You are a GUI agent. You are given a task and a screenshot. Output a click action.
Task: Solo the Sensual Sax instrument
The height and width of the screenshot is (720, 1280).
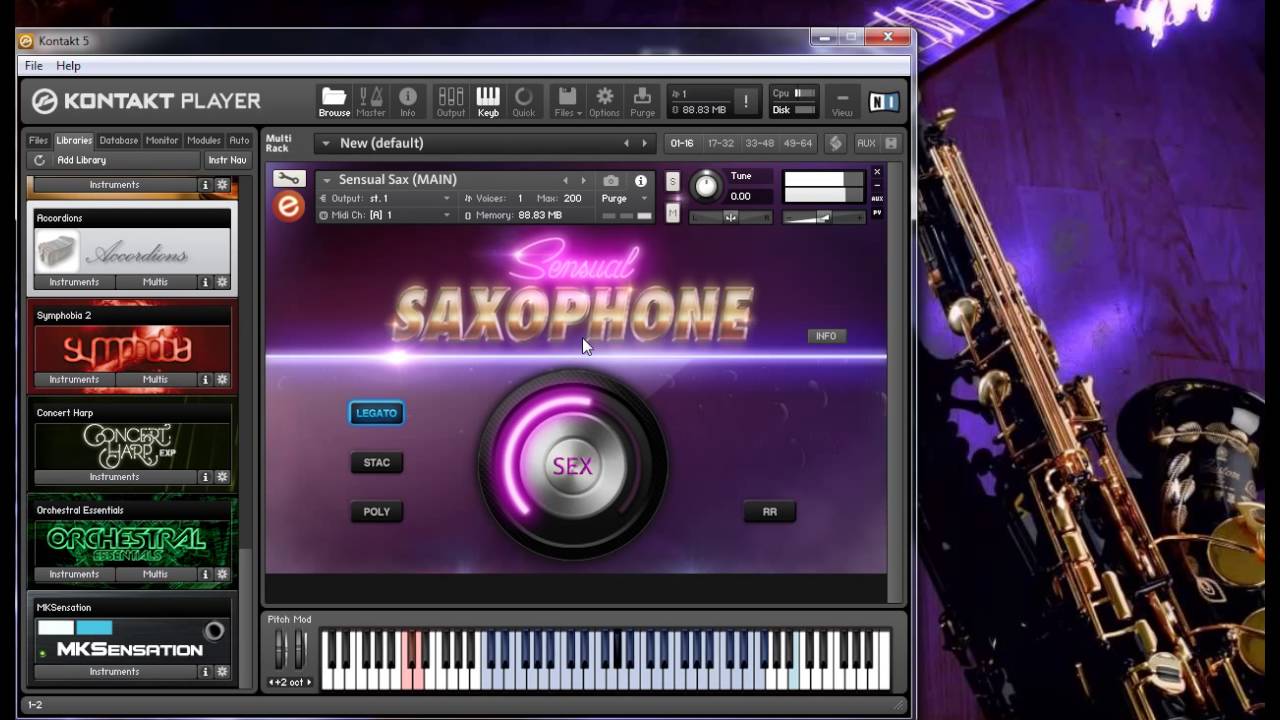pyautogui.click(x=673, y=181)
